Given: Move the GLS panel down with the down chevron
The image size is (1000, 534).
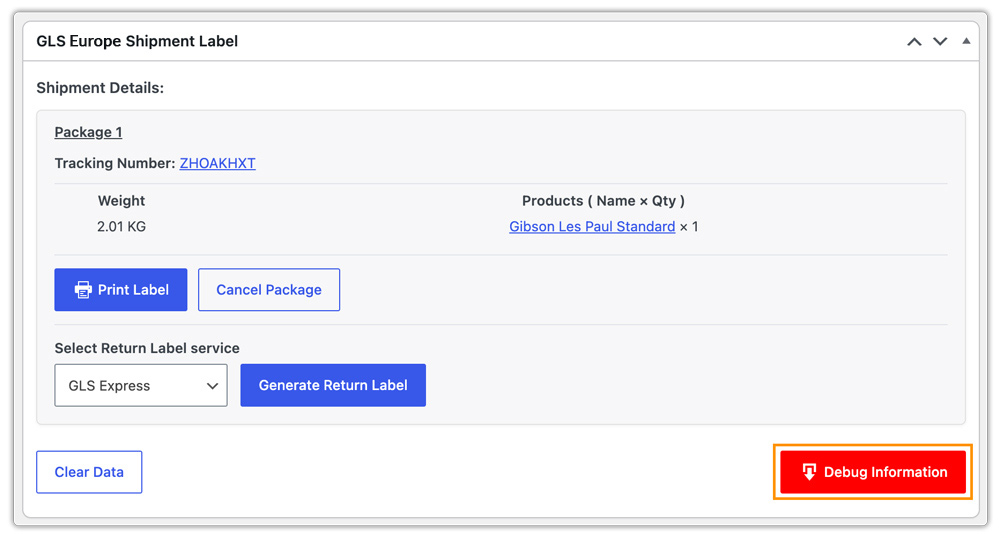Looking at the screenshot, I should [x=940, y=41].
